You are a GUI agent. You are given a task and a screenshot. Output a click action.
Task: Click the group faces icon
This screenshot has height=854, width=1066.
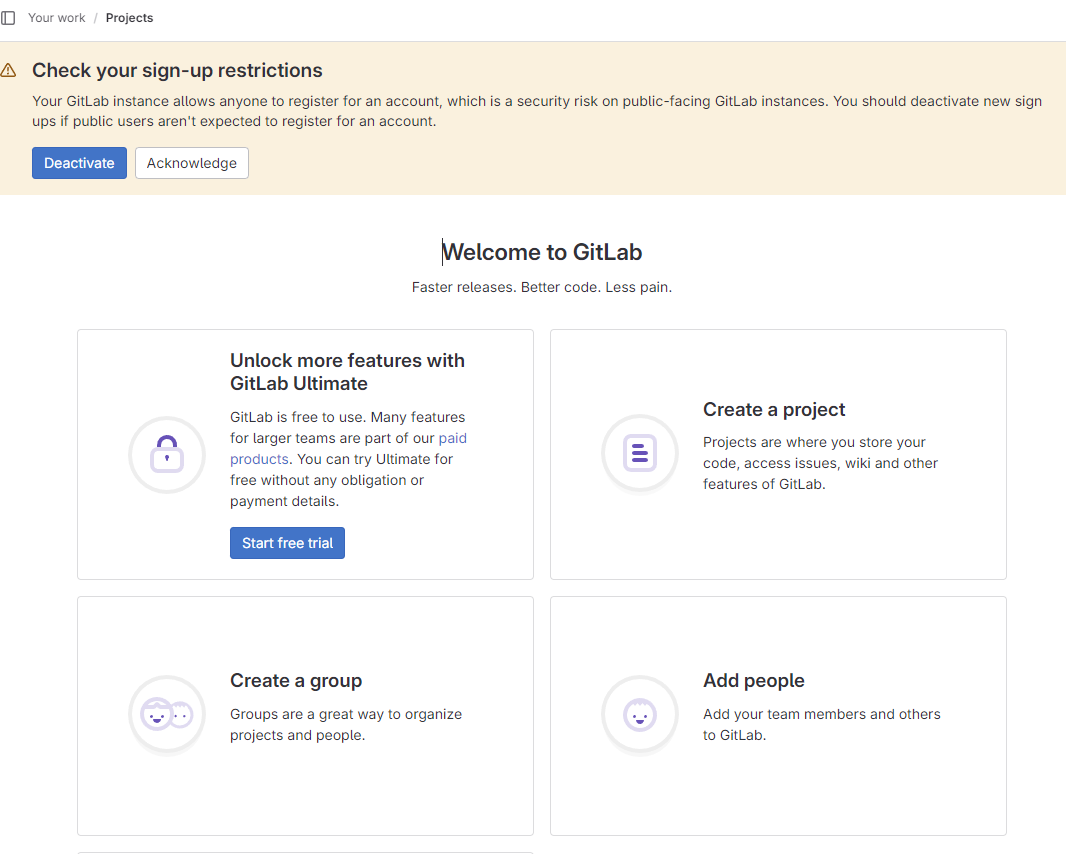(167, 715)
